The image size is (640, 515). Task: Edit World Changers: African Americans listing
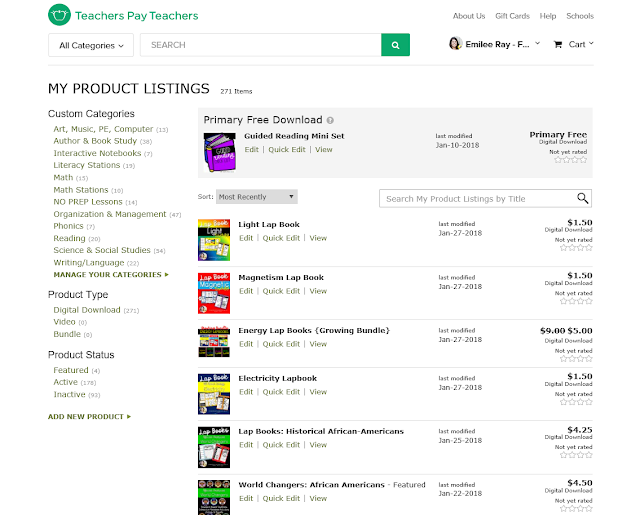tap(246, 498)
